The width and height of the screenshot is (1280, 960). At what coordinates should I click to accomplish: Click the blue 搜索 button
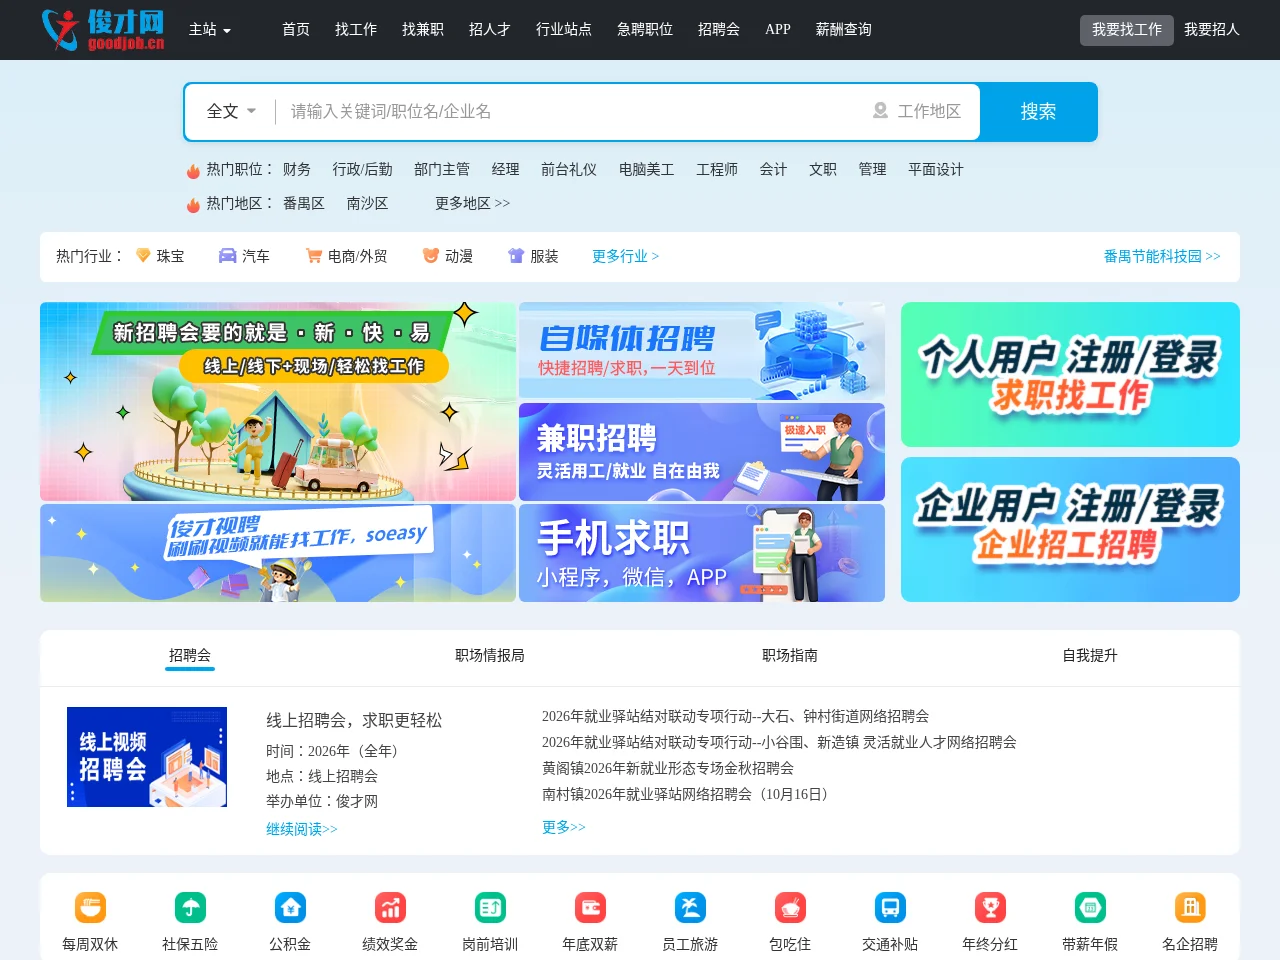(x=1039, y=112)
